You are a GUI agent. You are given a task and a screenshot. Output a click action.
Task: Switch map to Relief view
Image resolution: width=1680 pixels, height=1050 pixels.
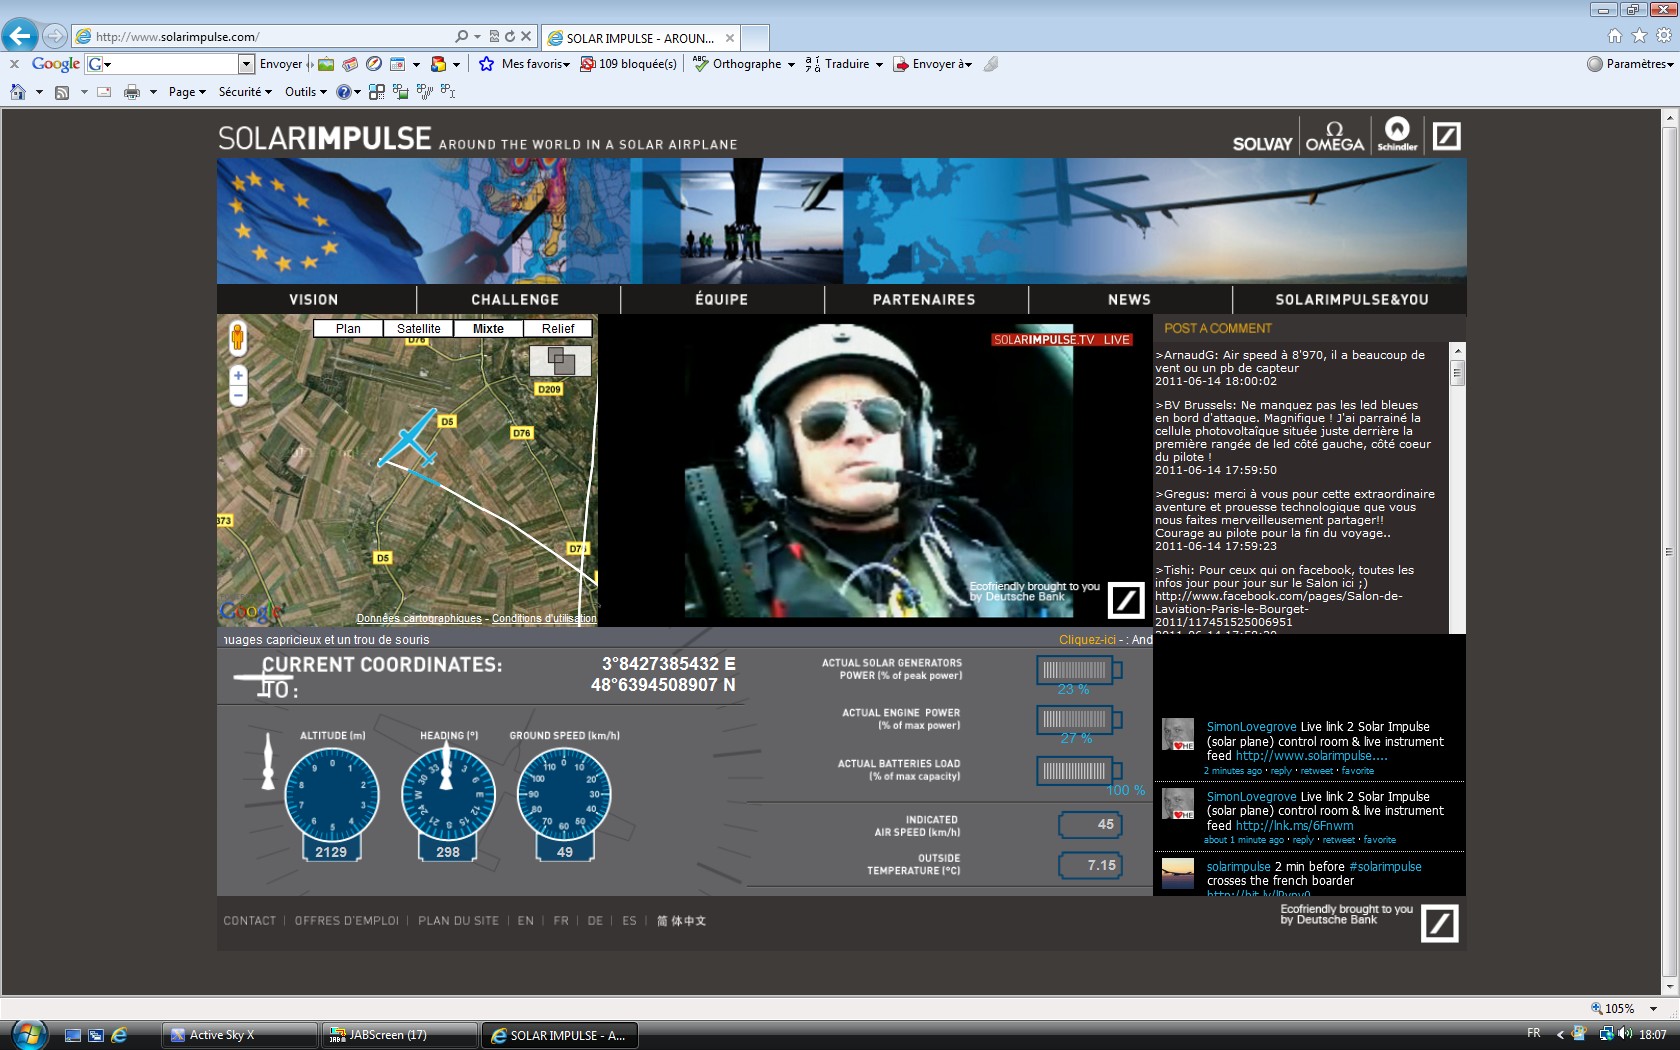(558, 328)
